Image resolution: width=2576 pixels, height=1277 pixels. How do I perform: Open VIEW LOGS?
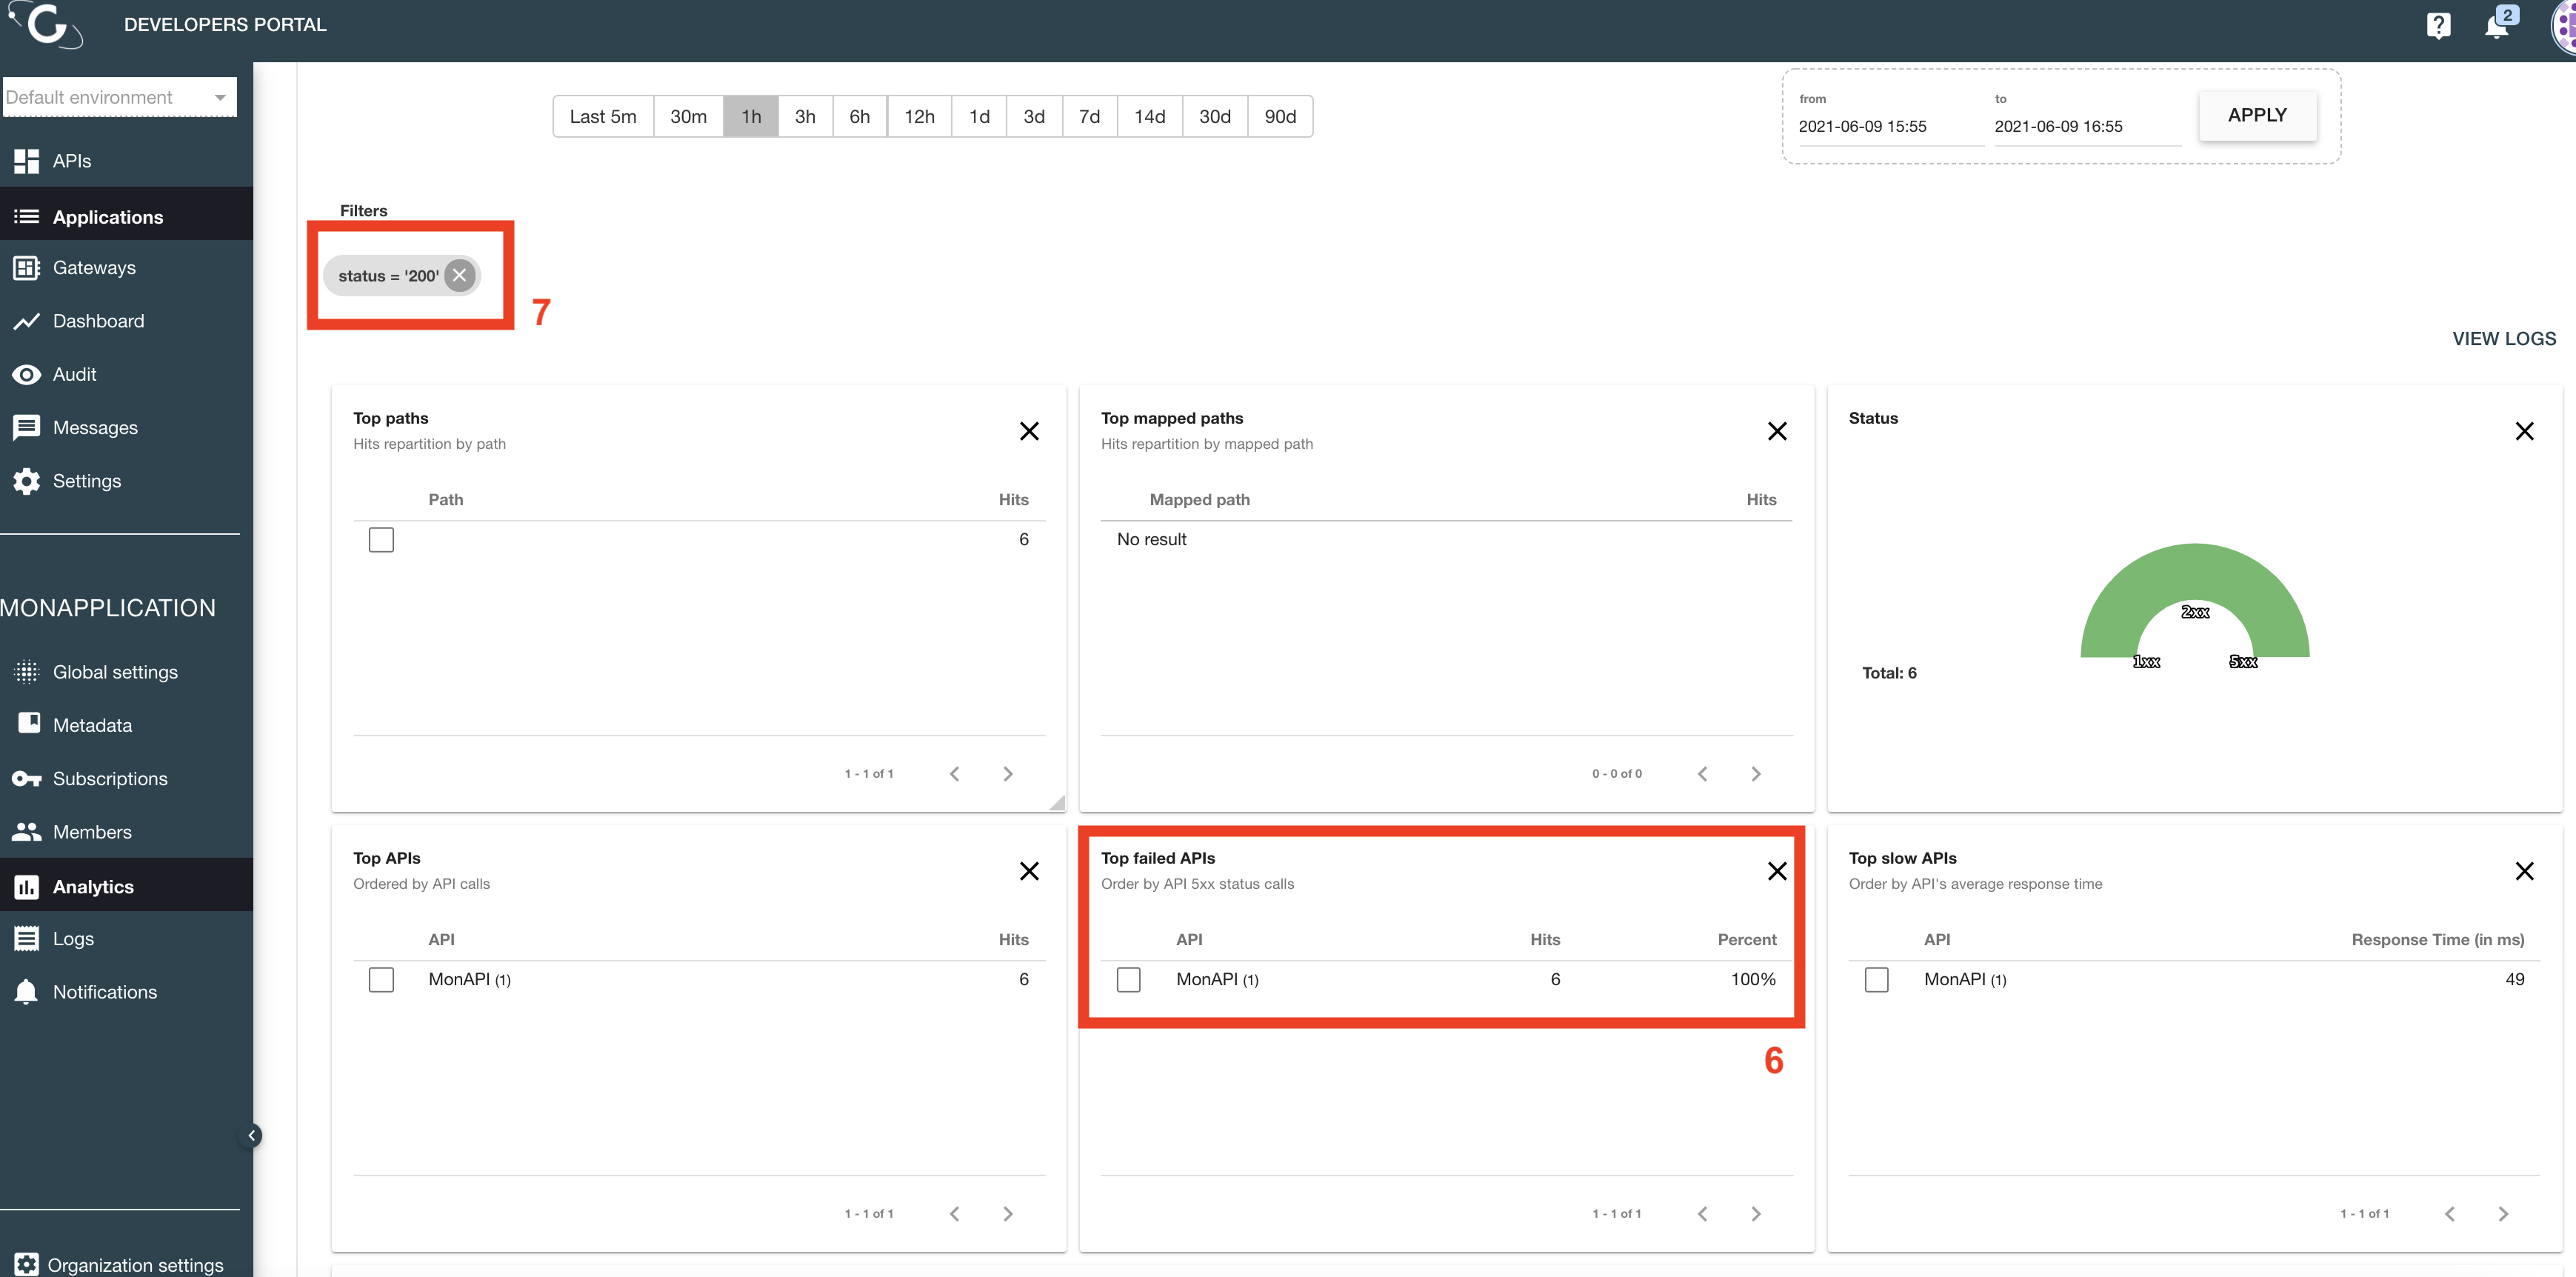[2504, 338]
